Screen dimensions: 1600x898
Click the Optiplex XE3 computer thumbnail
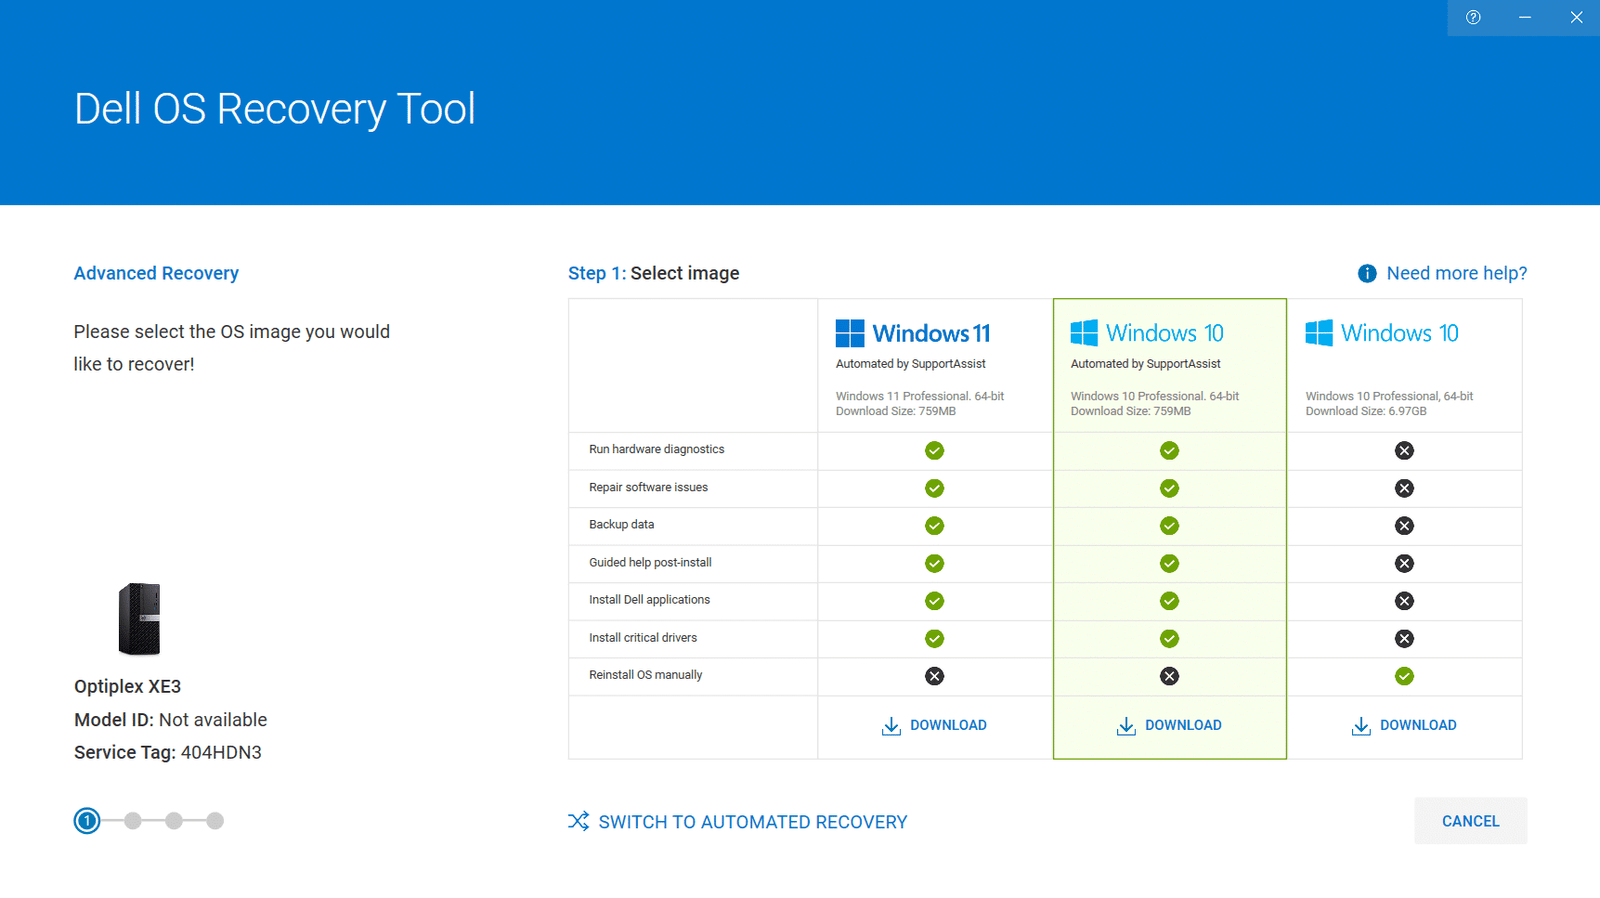(x=139, y=619)
